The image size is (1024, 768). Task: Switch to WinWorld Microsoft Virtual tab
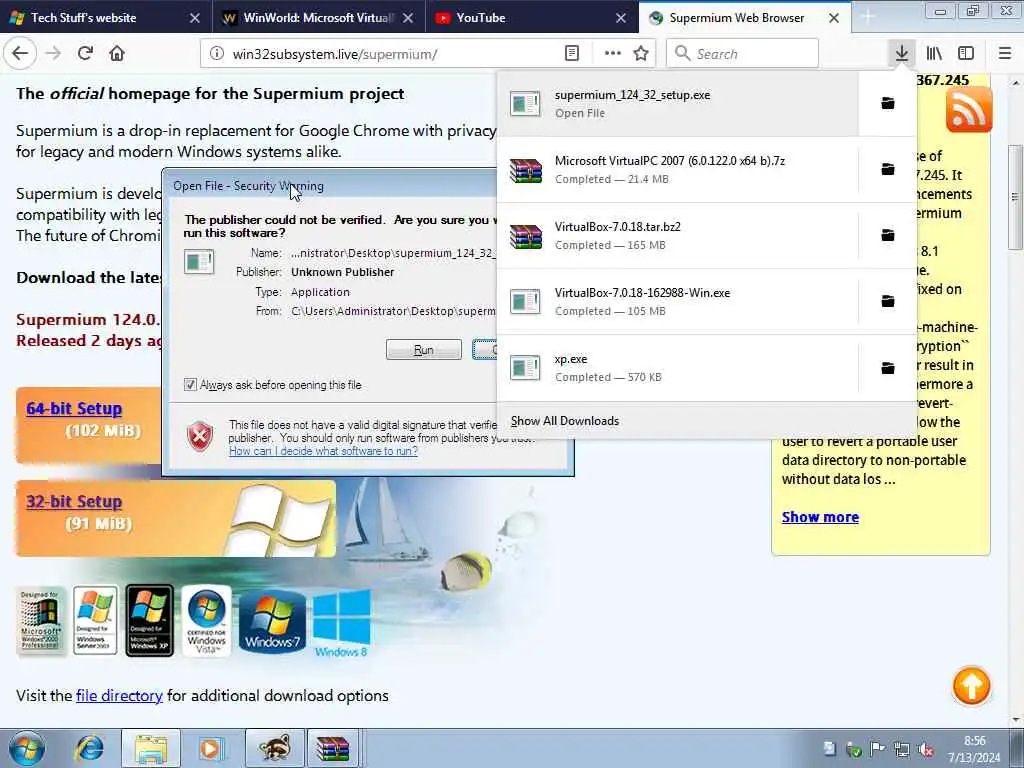319,18
